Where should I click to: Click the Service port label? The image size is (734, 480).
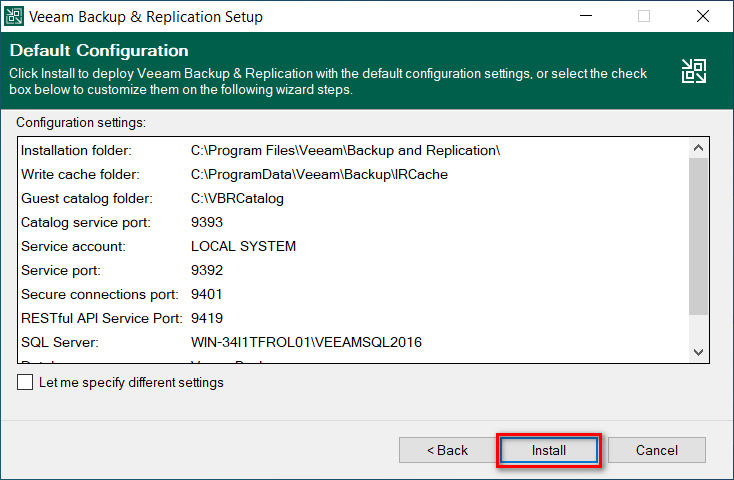pos(61,270)
